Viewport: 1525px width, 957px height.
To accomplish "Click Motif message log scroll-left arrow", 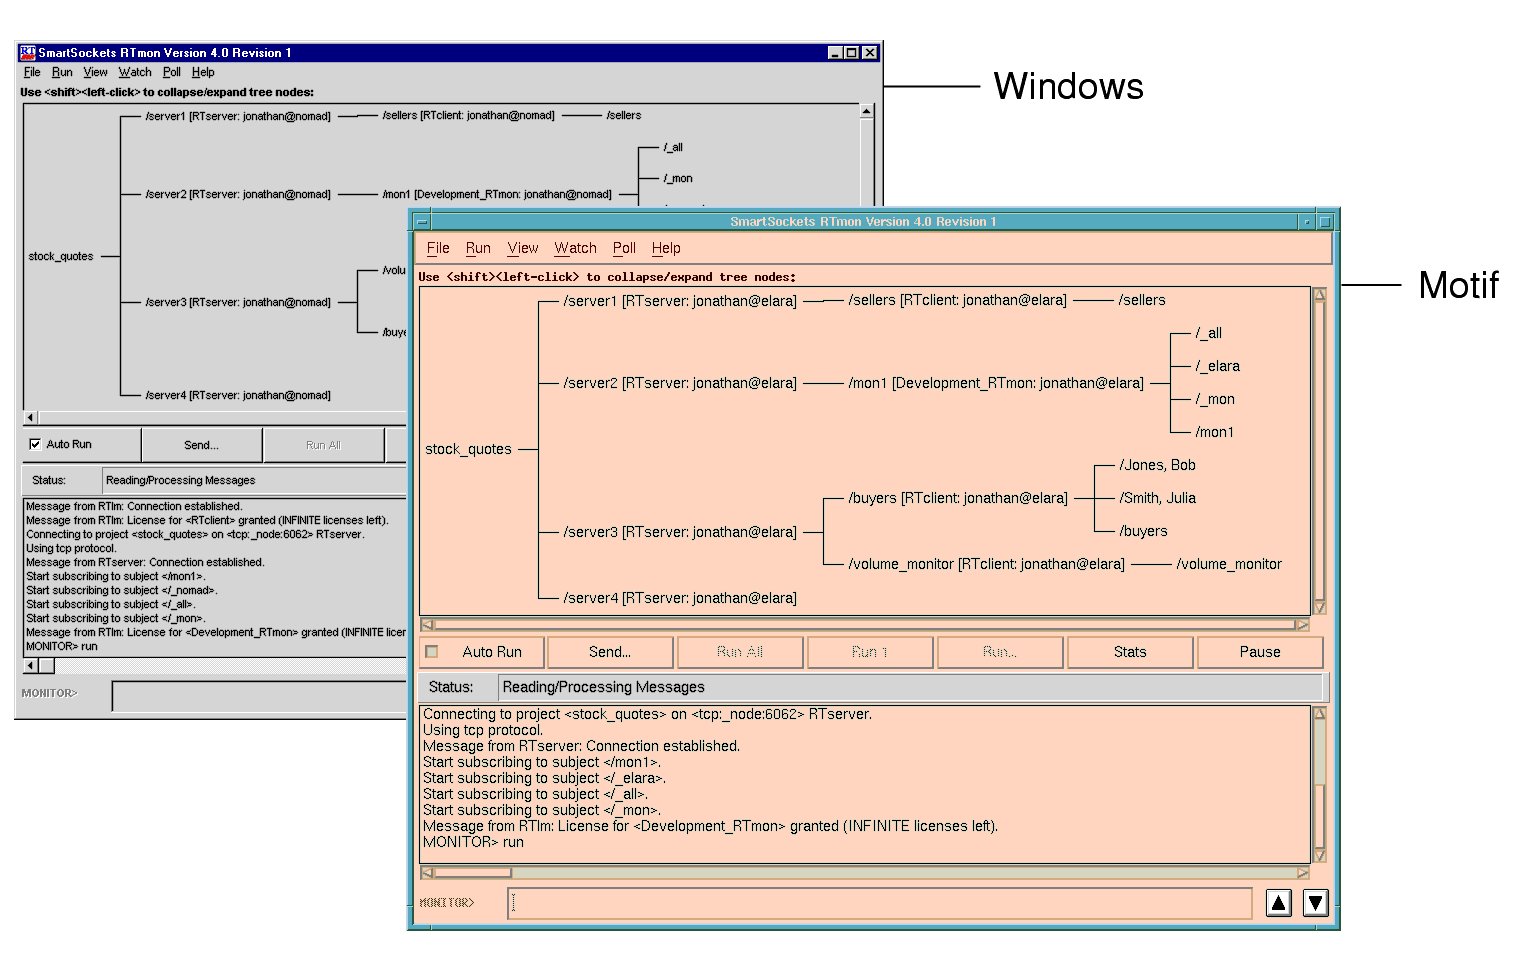I will [x=427, y=873].
